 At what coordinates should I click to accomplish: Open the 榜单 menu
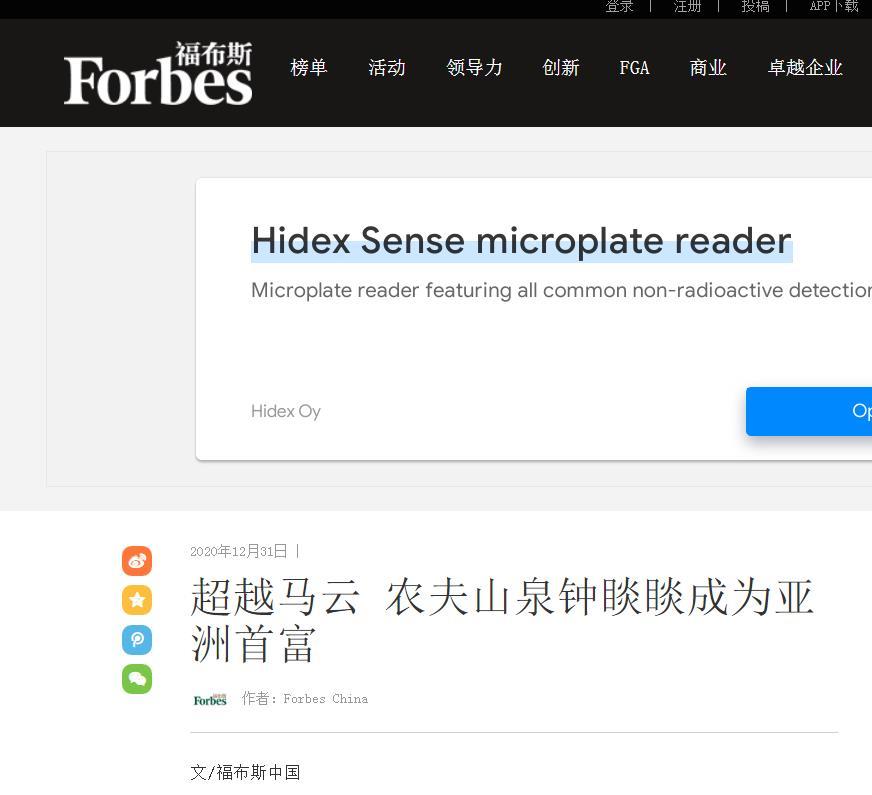click(309, 68)
